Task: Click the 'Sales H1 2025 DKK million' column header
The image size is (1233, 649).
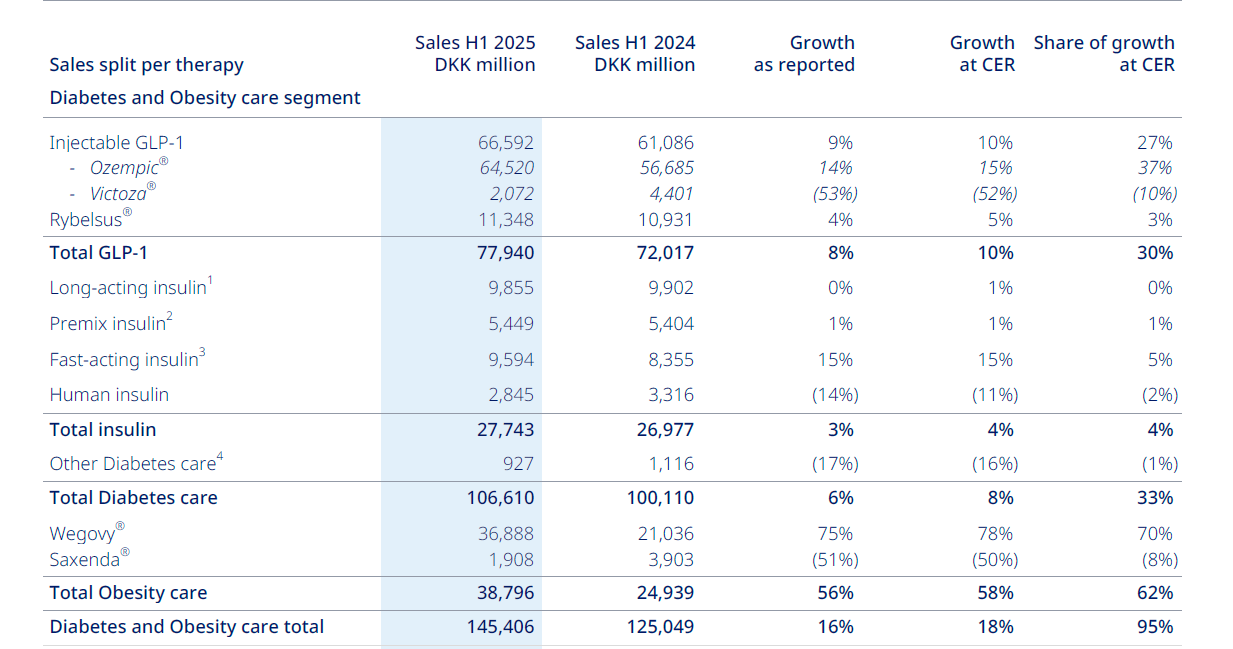Action: (x=475, y=54)
